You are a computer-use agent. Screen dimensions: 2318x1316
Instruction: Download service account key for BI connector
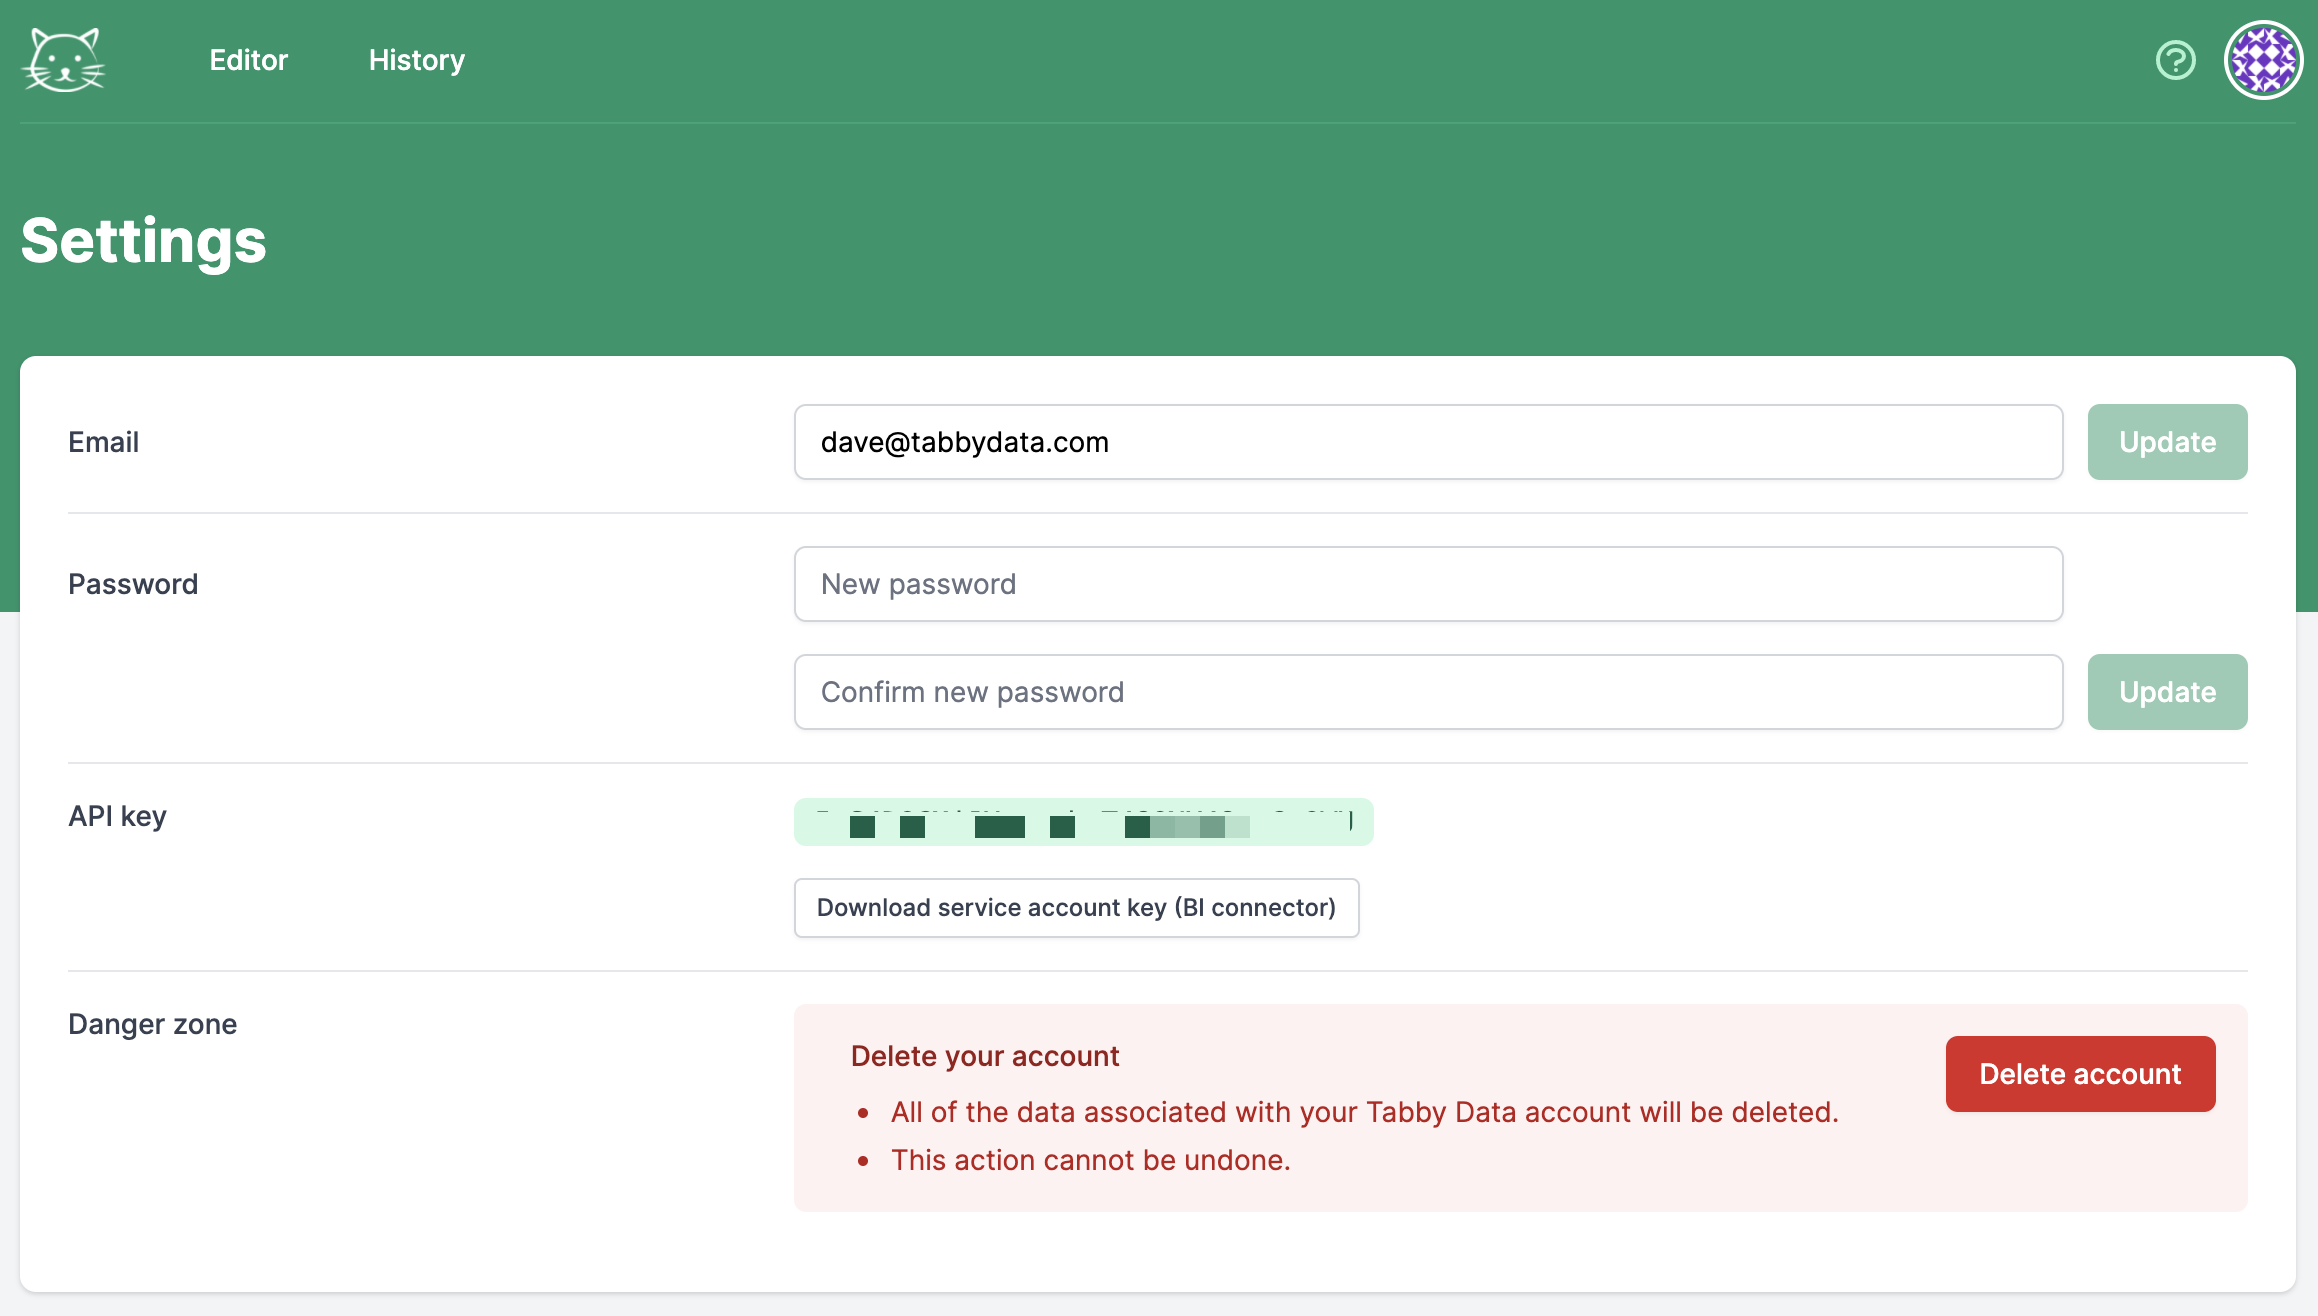click(1076, 908)
